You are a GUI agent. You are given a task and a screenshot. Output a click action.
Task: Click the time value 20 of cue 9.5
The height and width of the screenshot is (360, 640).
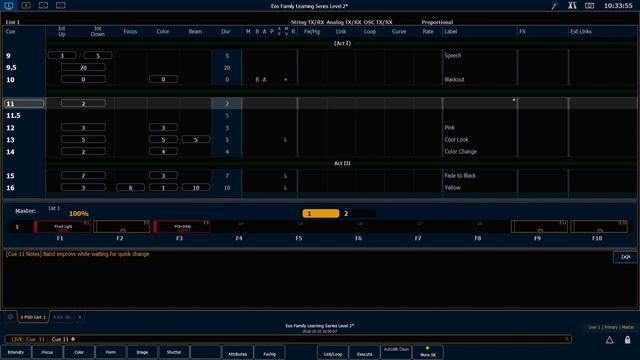[x=83, y=67]
